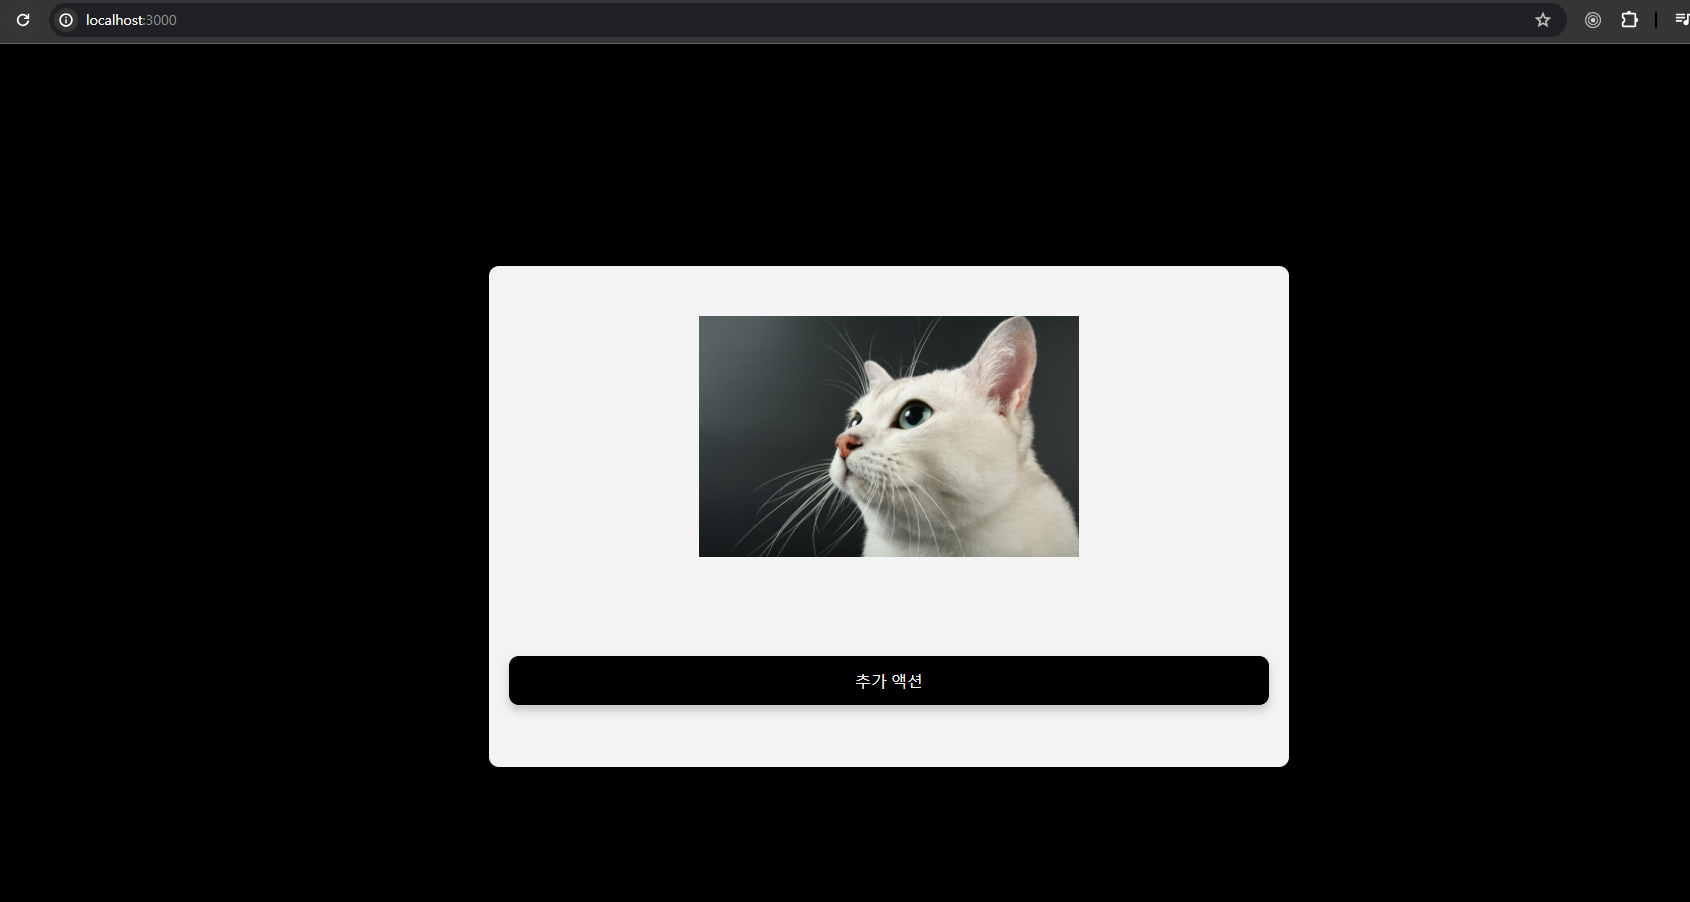Image resolution: width=1690 pixels, height=902 pixels.
Task: Focus the localhost:3000 address bar
Action: click(800, 20)
